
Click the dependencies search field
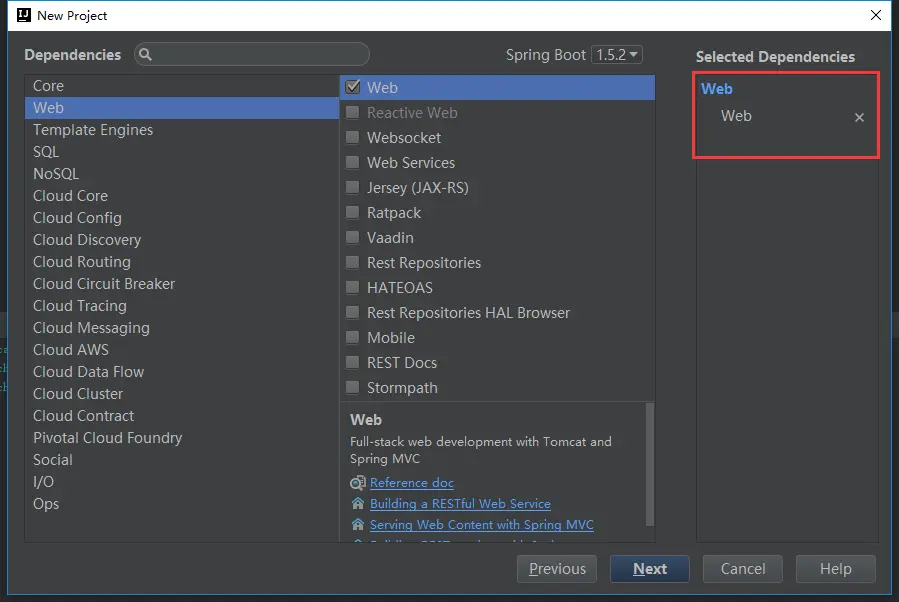[x=252, y=54]
